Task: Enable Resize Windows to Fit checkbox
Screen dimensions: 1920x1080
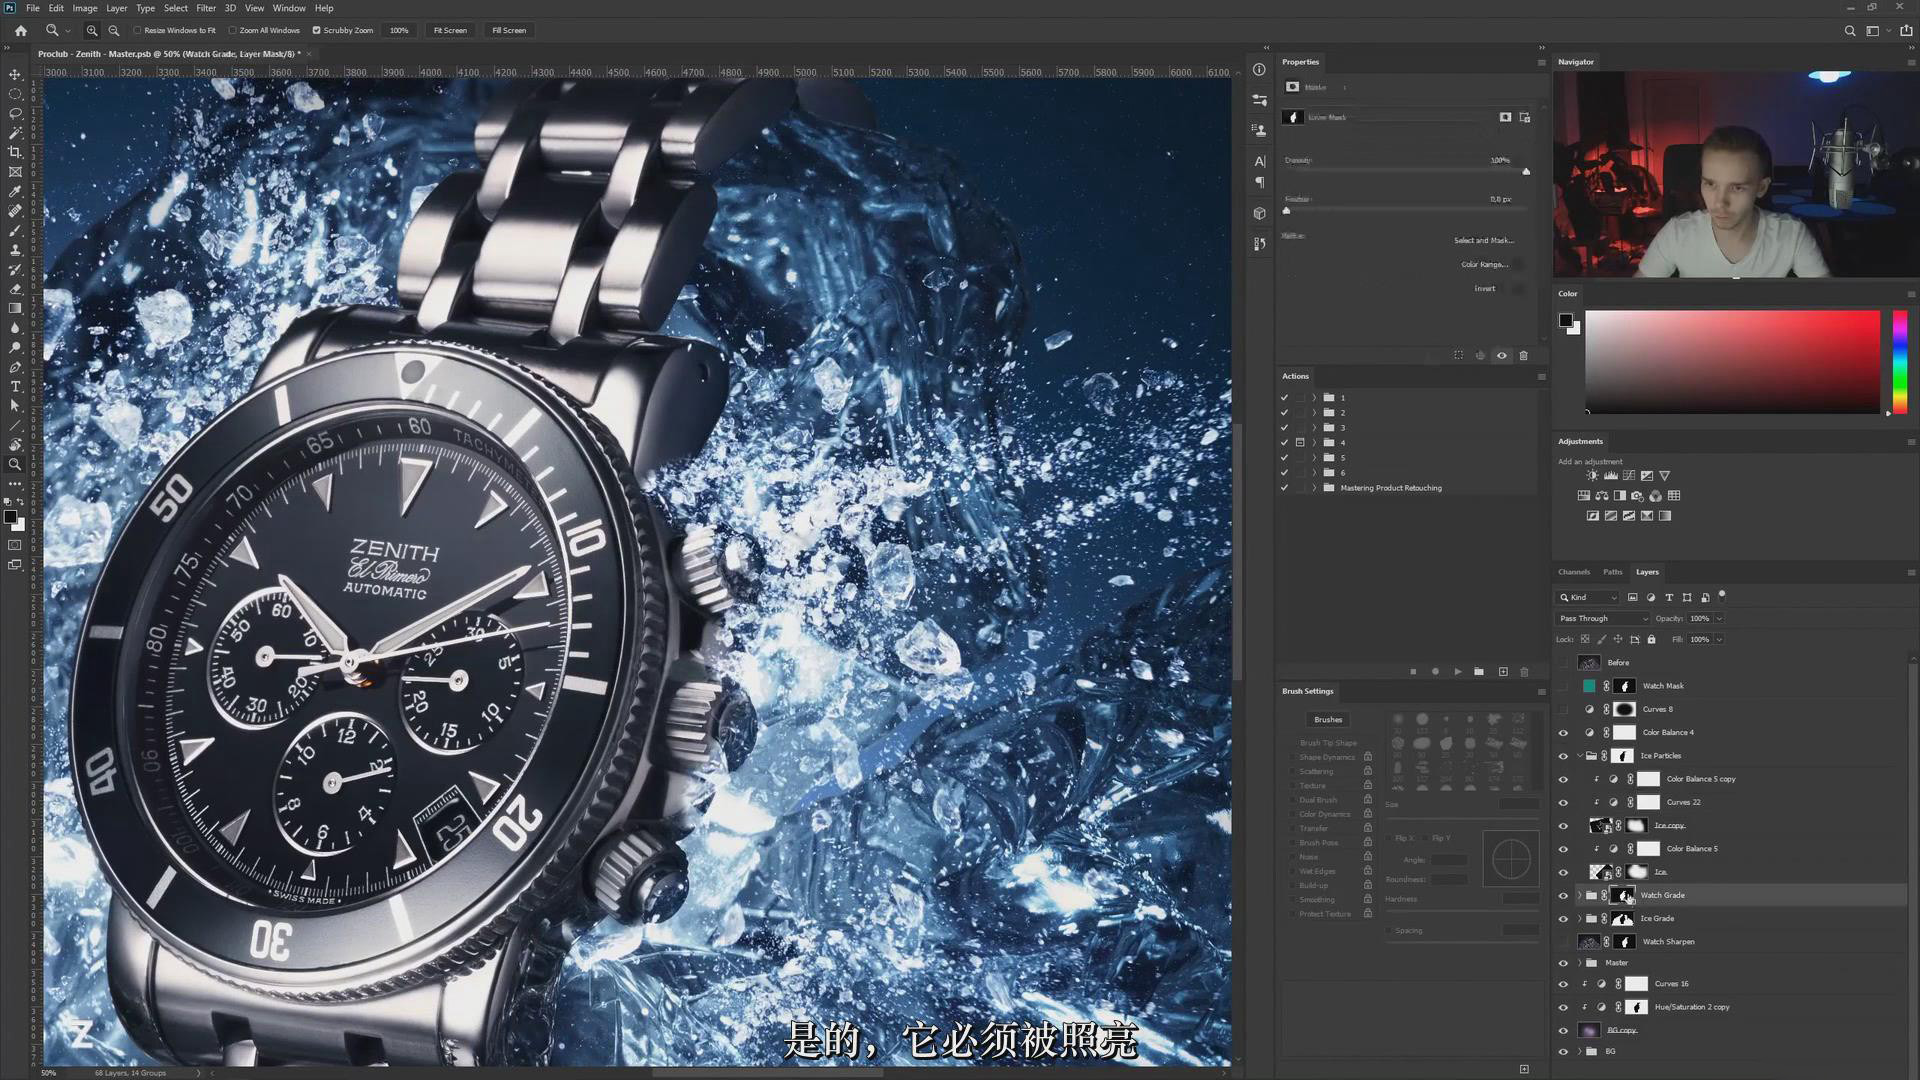Action: (x=138, y=31)
